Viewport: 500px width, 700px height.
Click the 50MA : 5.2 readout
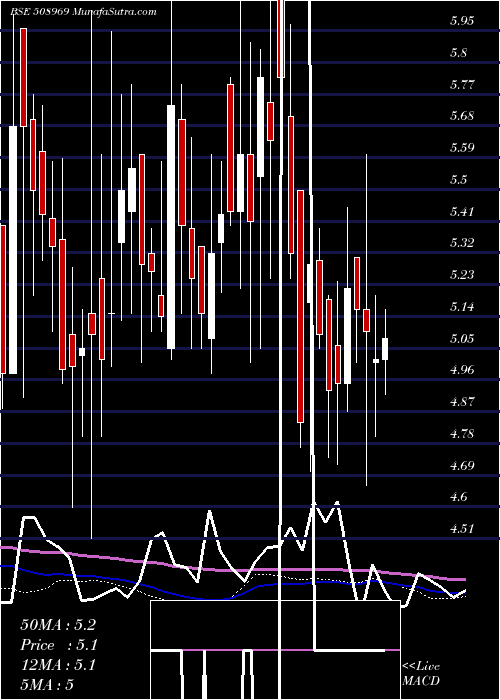tap(58, 625)
